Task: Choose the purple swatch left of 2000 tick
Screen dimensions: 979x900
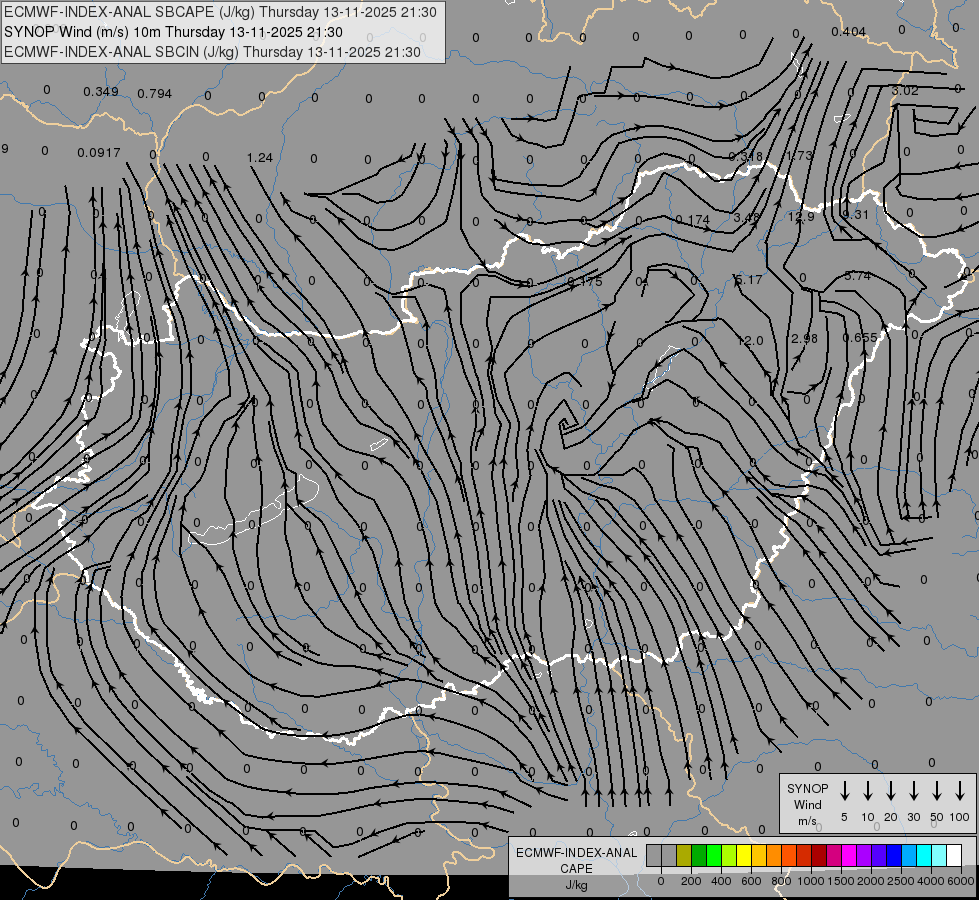Action: pyautogui.click(x=863, y=855)
